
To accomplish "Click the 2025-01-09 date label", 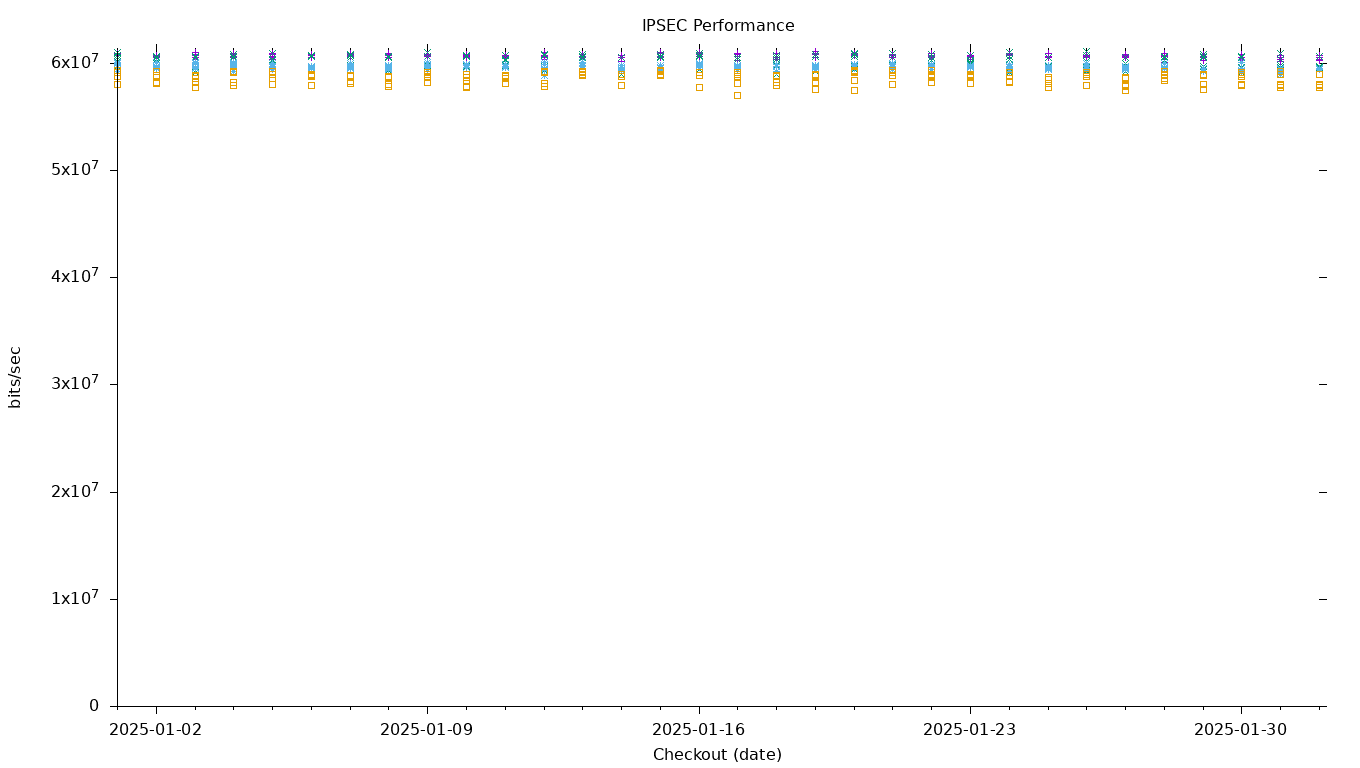I will (426, 730).
